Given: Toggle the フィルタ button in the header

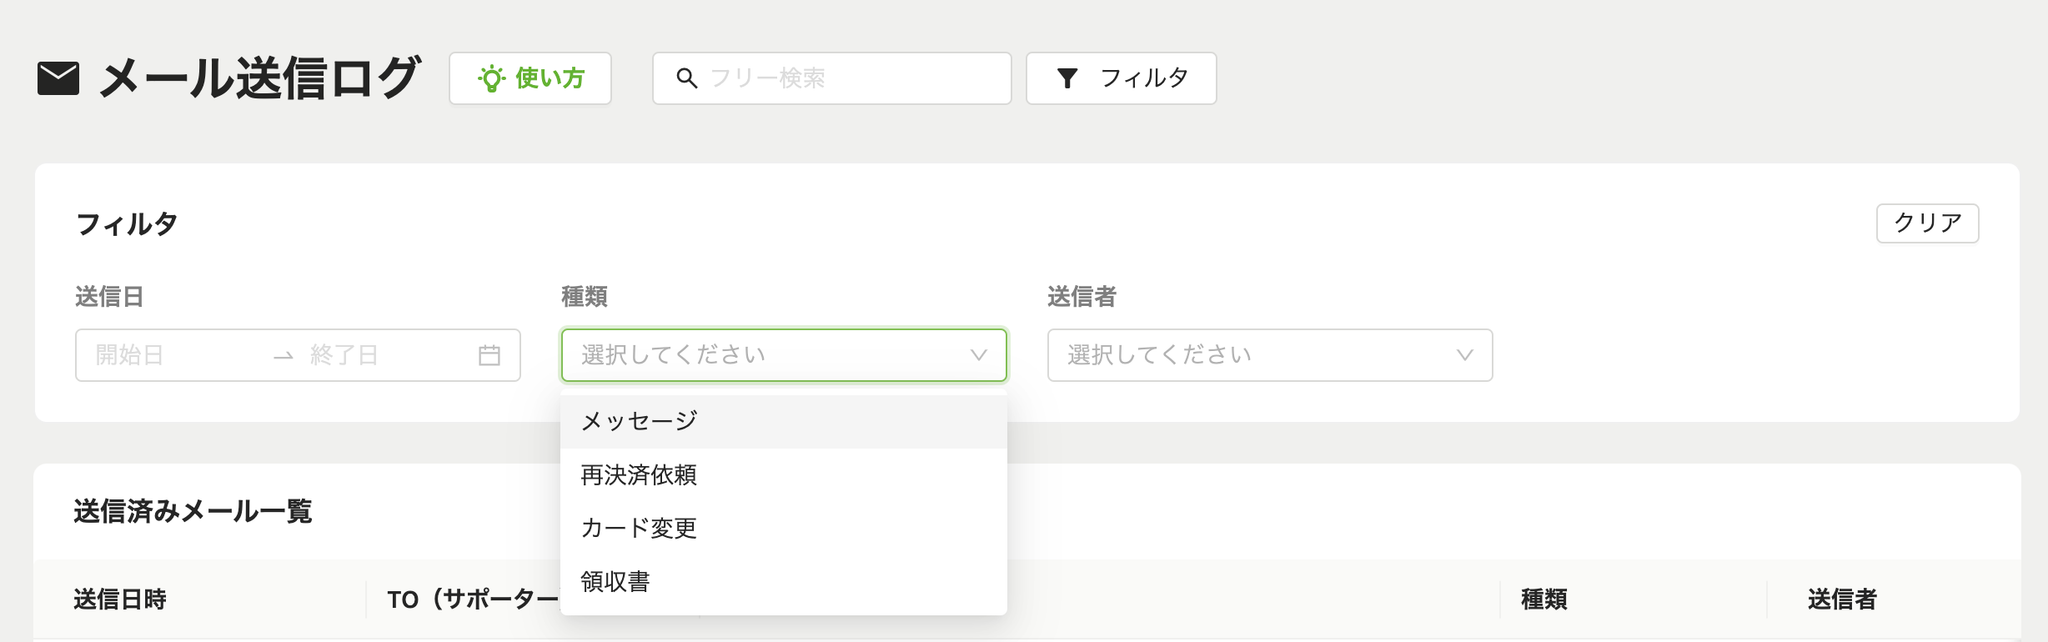Looking at the screenshot, I should pyautogui.click(x=1121, y=78).
